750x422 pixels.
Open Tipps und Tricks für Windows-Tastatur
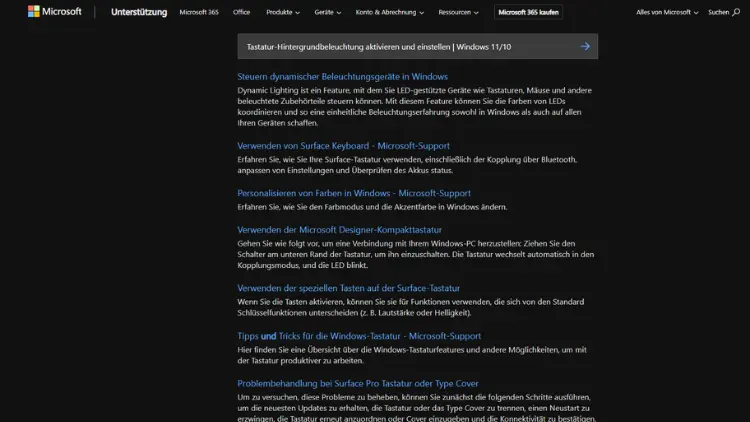coord(359,336)
